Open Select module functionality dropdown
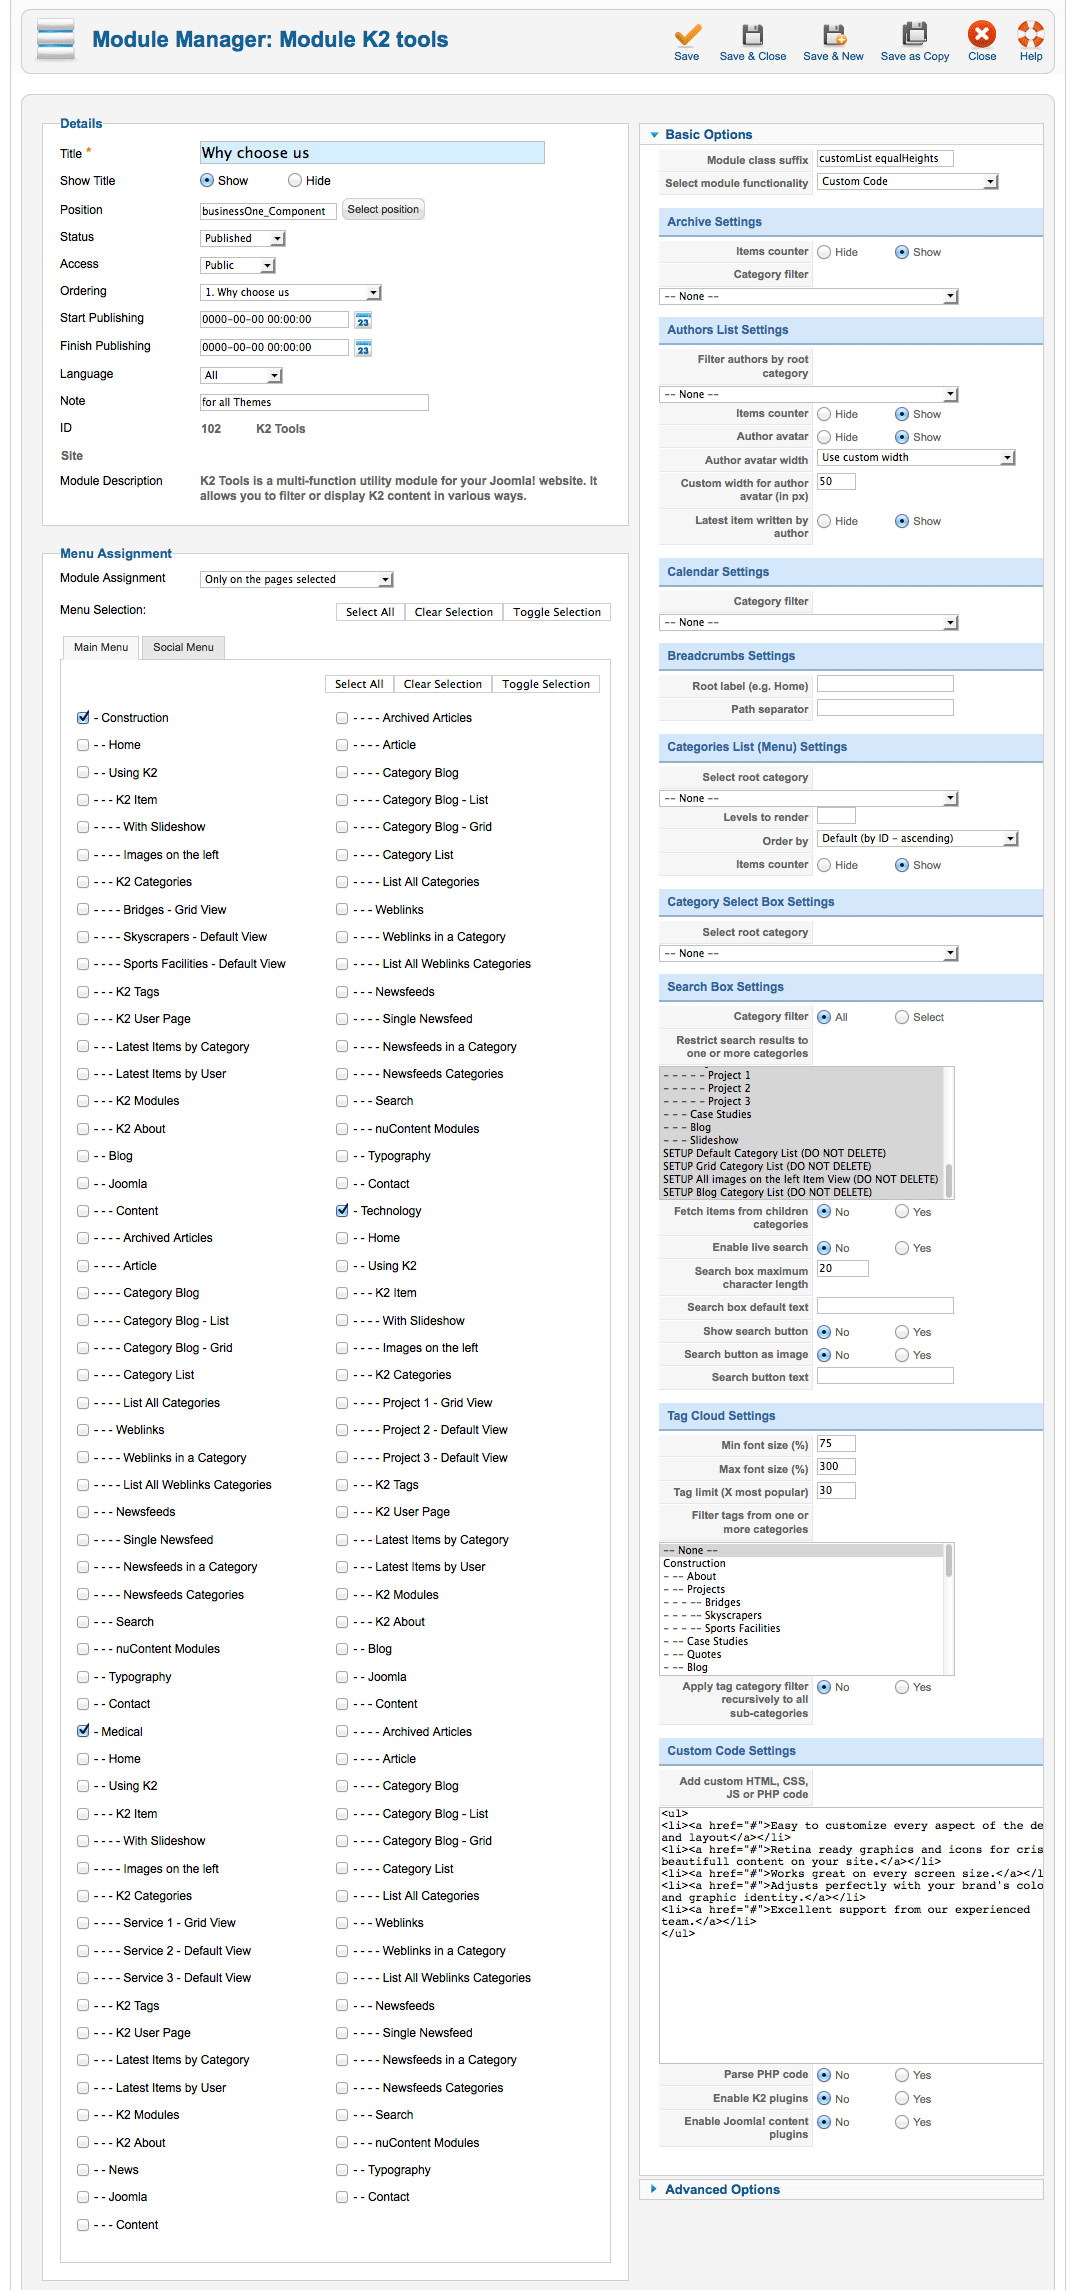This screenshot has height=2290, width=1076. coord(908,182)
